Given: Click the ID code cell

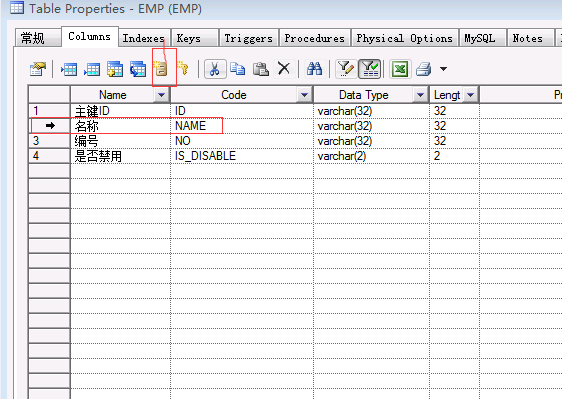Looking at the screenshot, I should tap(242, 111).
